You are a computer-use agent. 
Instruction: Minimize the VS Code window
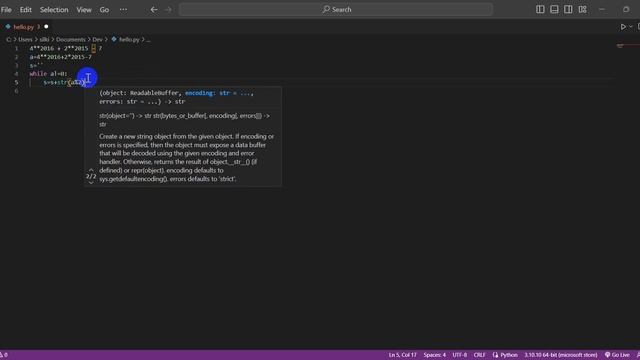[602, 9]
